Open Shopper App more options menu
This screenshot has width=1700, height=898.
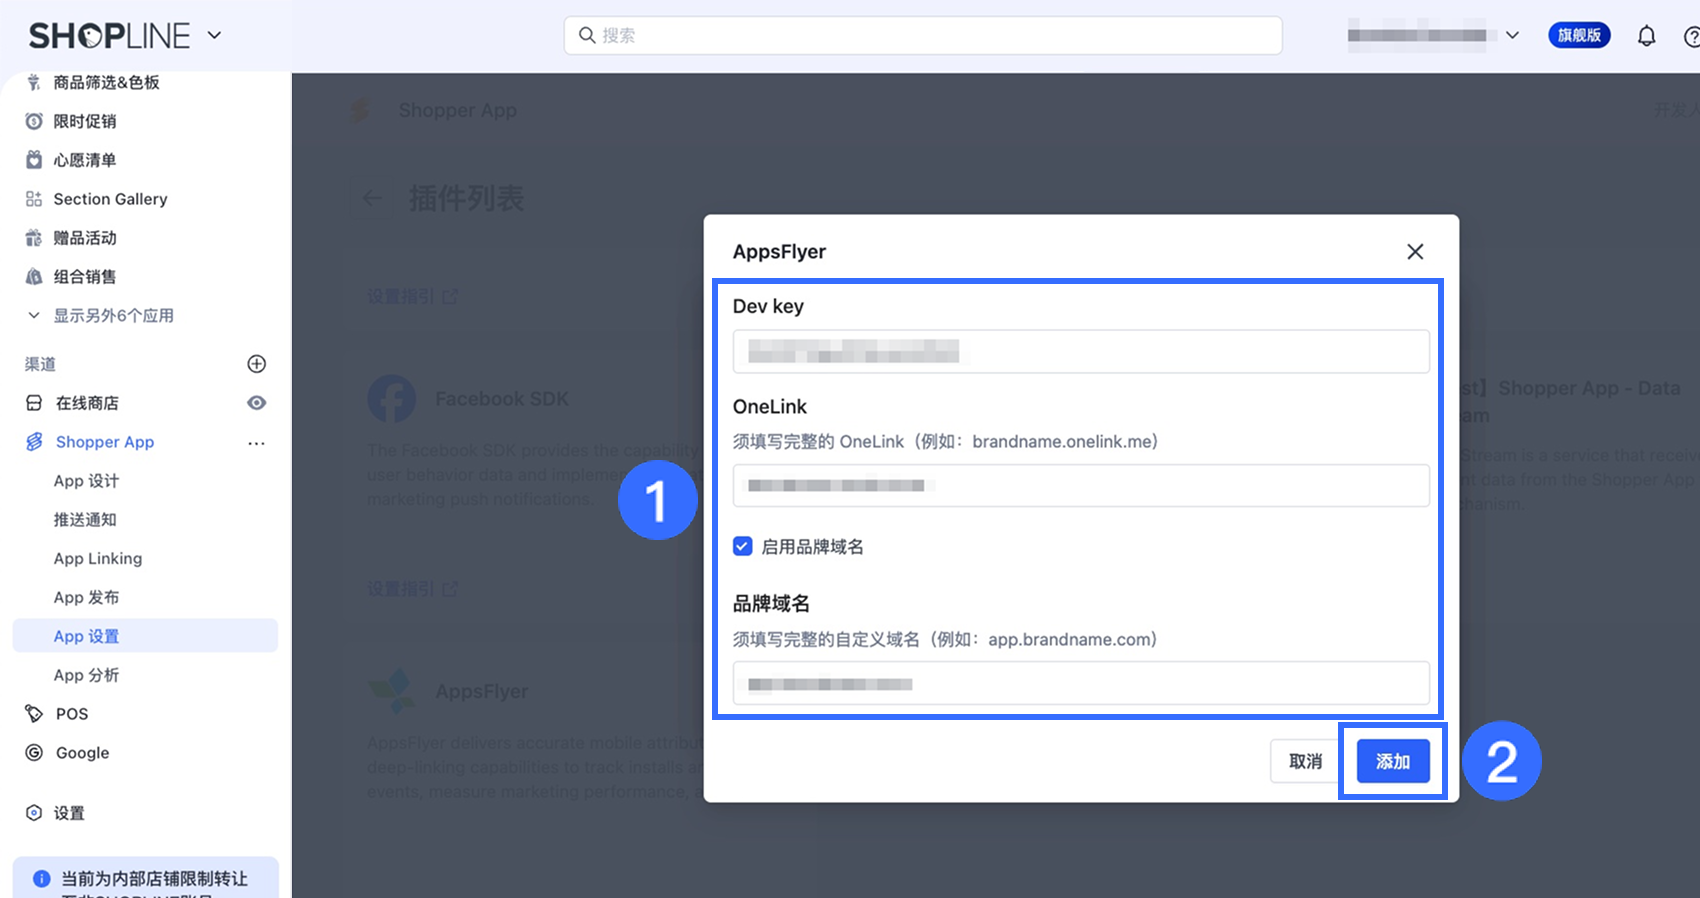tap(257, 443)
